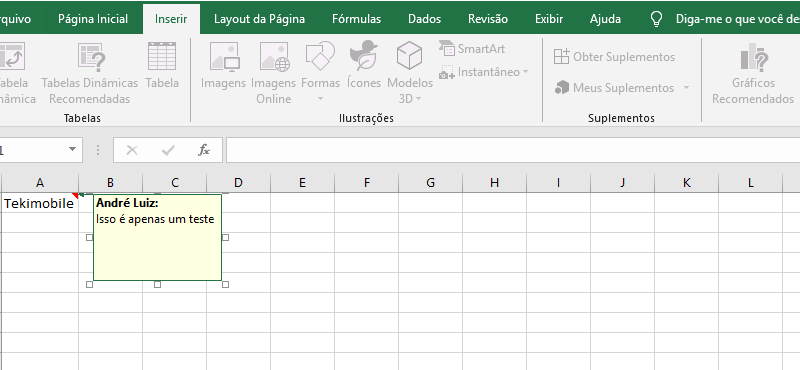
Task: Select column A header
Action: pyautogui.click(x=40, y=183)
